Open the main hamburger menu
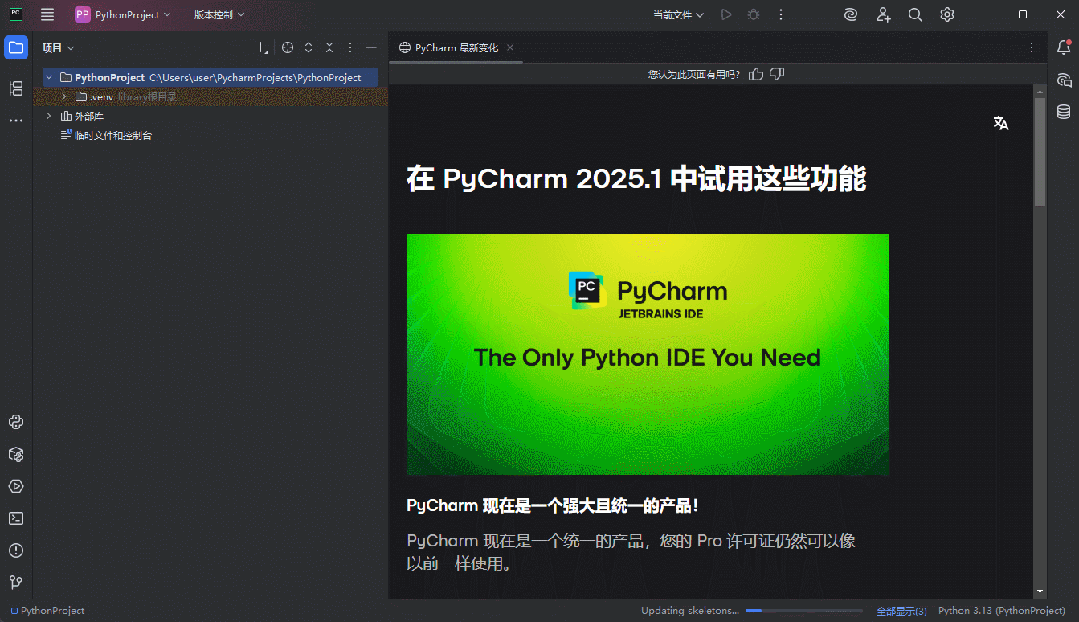Viewport: 1079px width, 622px height. pyautogui.click(x=47, y=14)
